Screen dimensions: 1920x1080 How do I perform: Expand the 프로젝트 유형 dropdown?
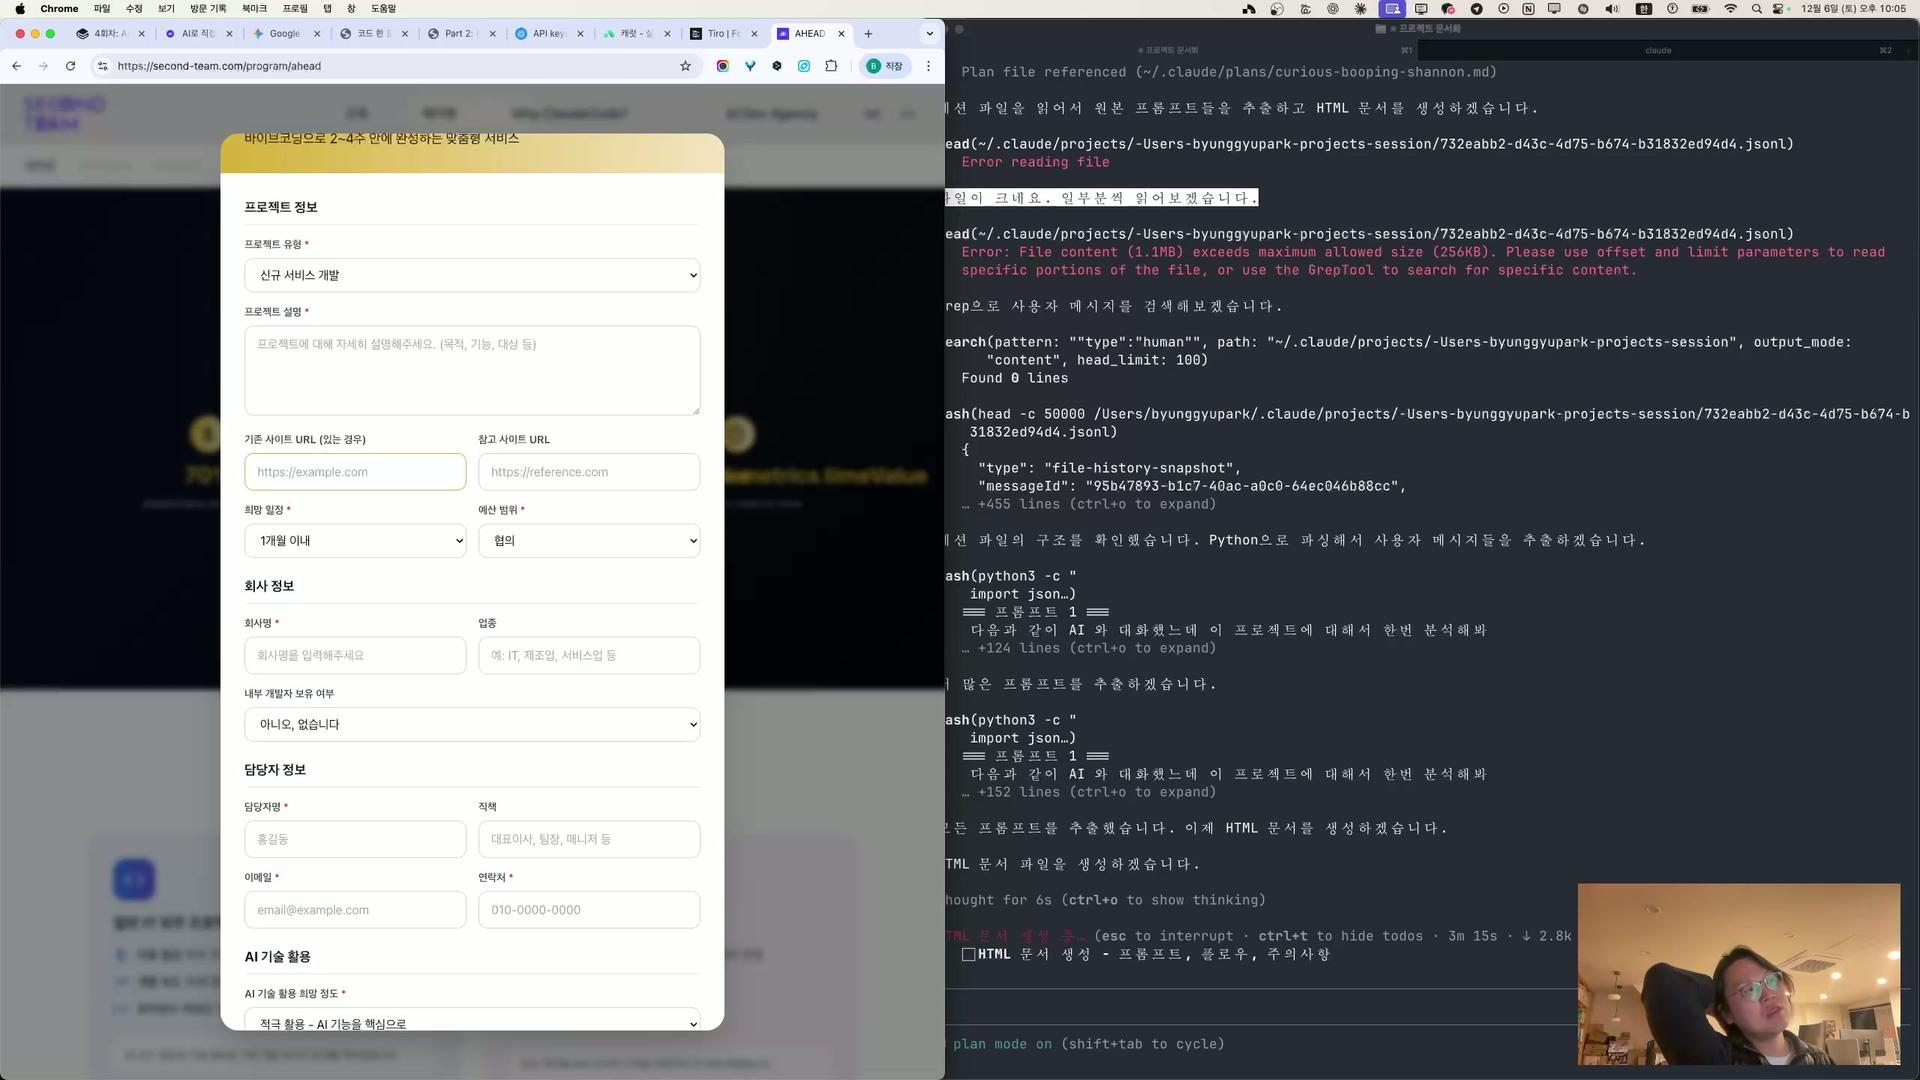tap(471, 275)
